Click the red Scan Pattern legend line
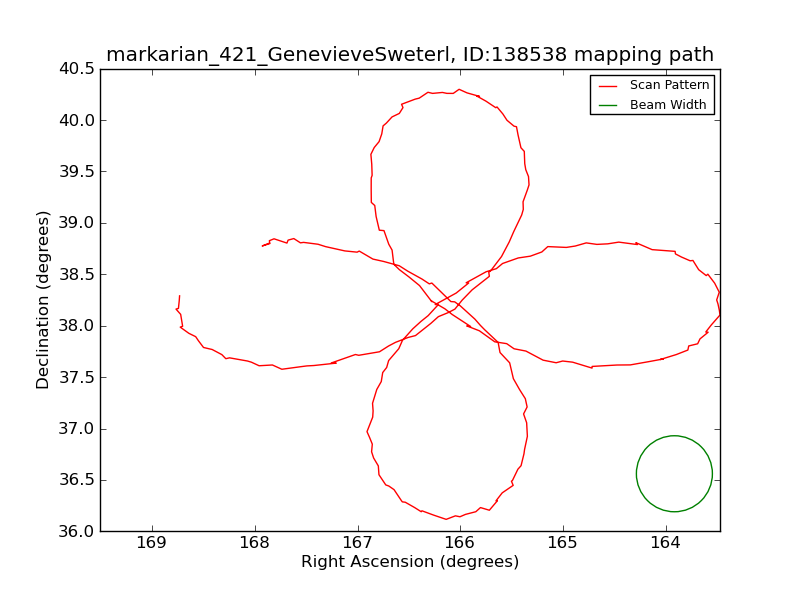Image resolution: width=800 pixels, height=600 pixels. click(x=608, y=86)
